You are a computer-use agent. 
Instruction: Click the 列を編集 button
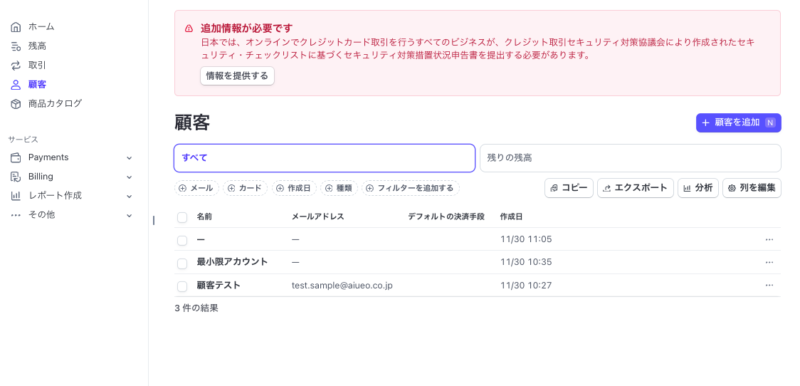[x=752, y=188]
